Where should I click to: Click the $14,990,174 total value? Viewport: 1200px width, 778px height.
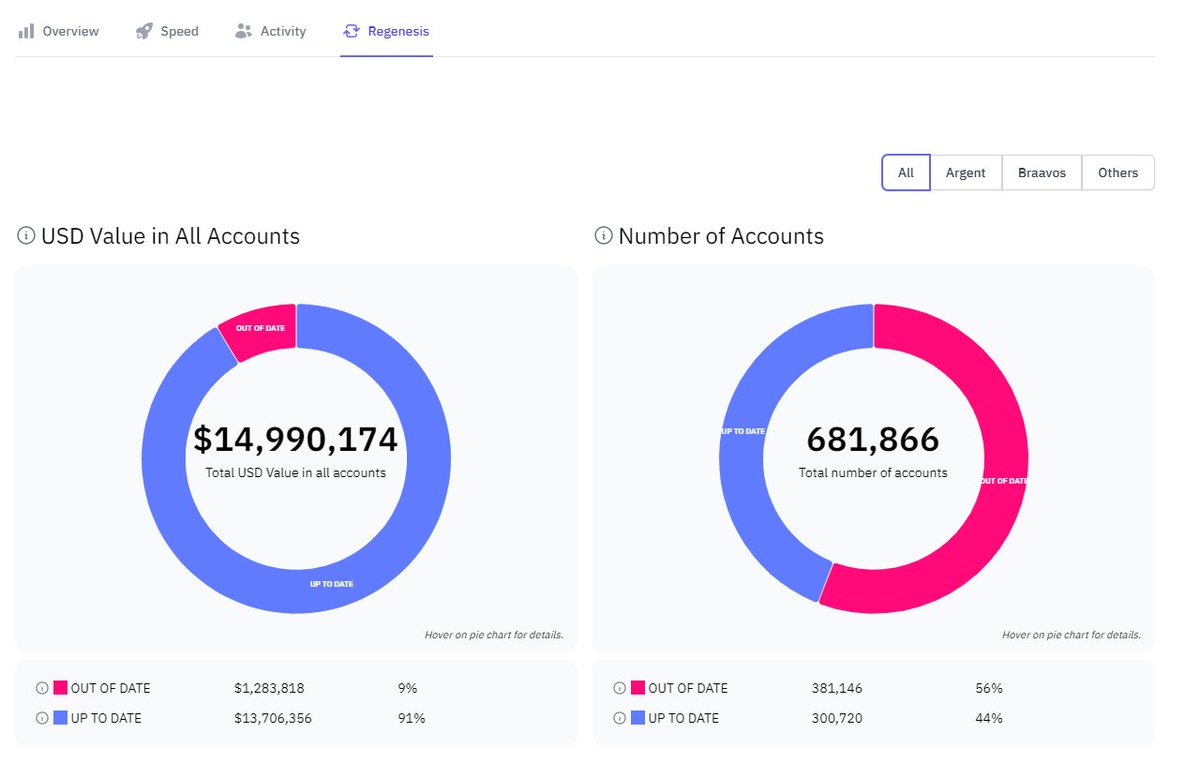tap(296, 440)
